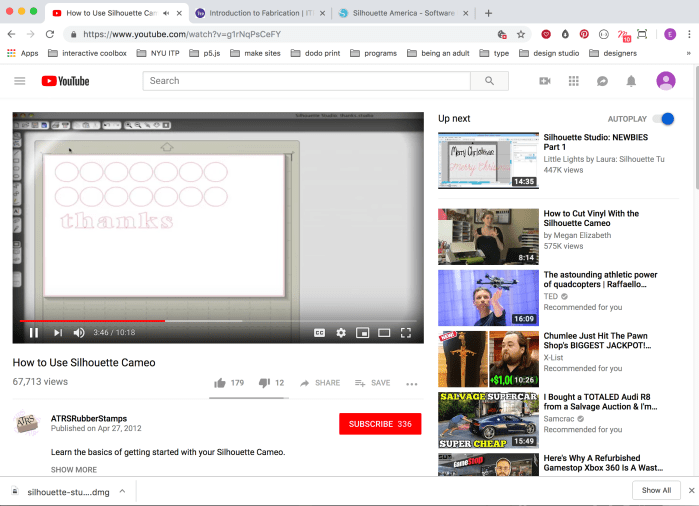The image size is (699, 506).
Task: Click Show All downloads
Action: [x=656, y=490]
